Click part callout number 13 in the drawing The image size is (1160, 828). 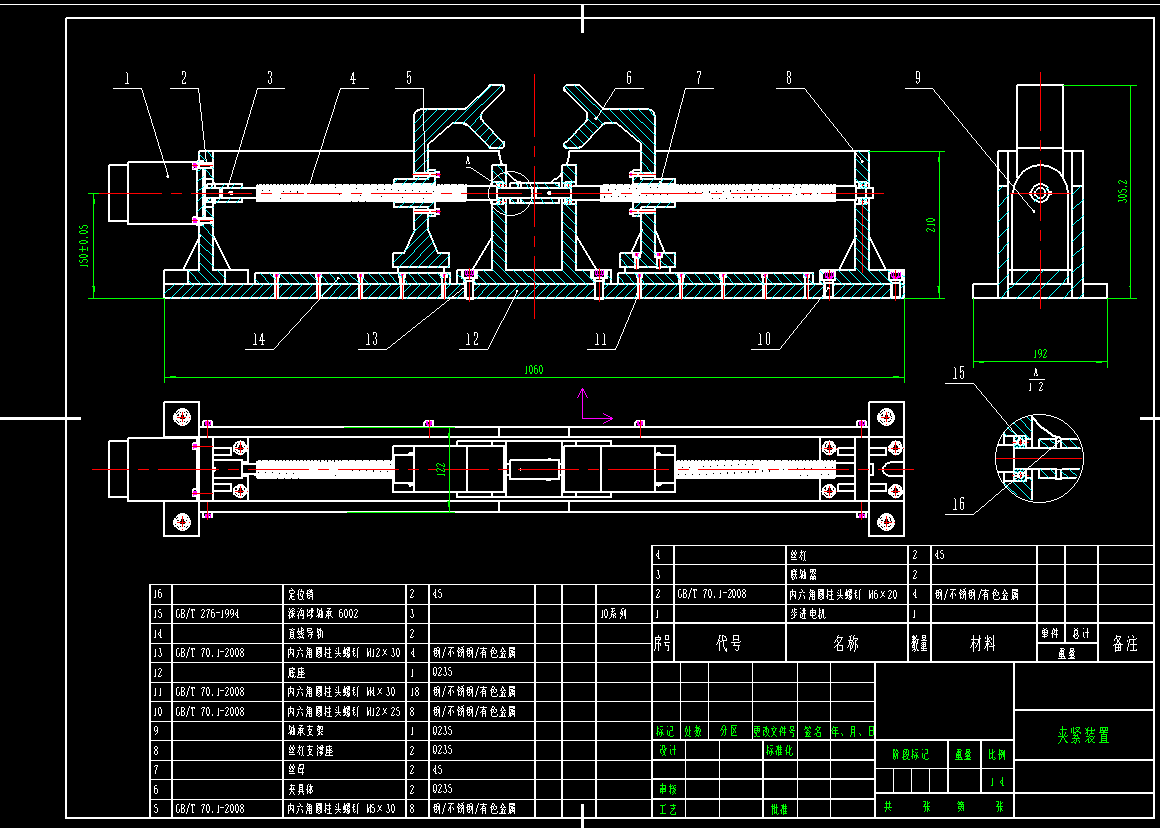371,339
